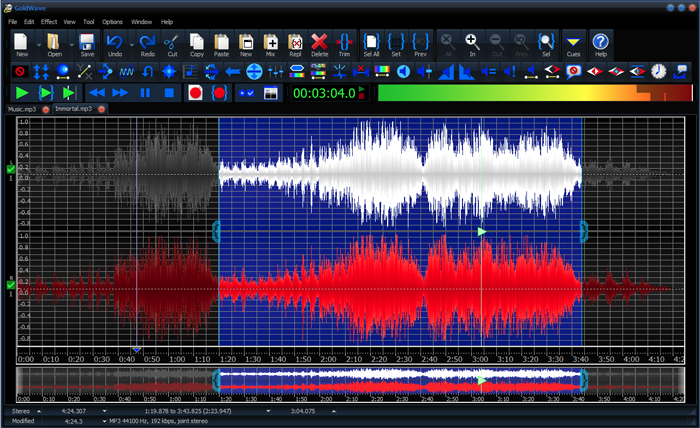The image size is (700, 428).
Task: Undo the last edit
Action: (115, 45)
